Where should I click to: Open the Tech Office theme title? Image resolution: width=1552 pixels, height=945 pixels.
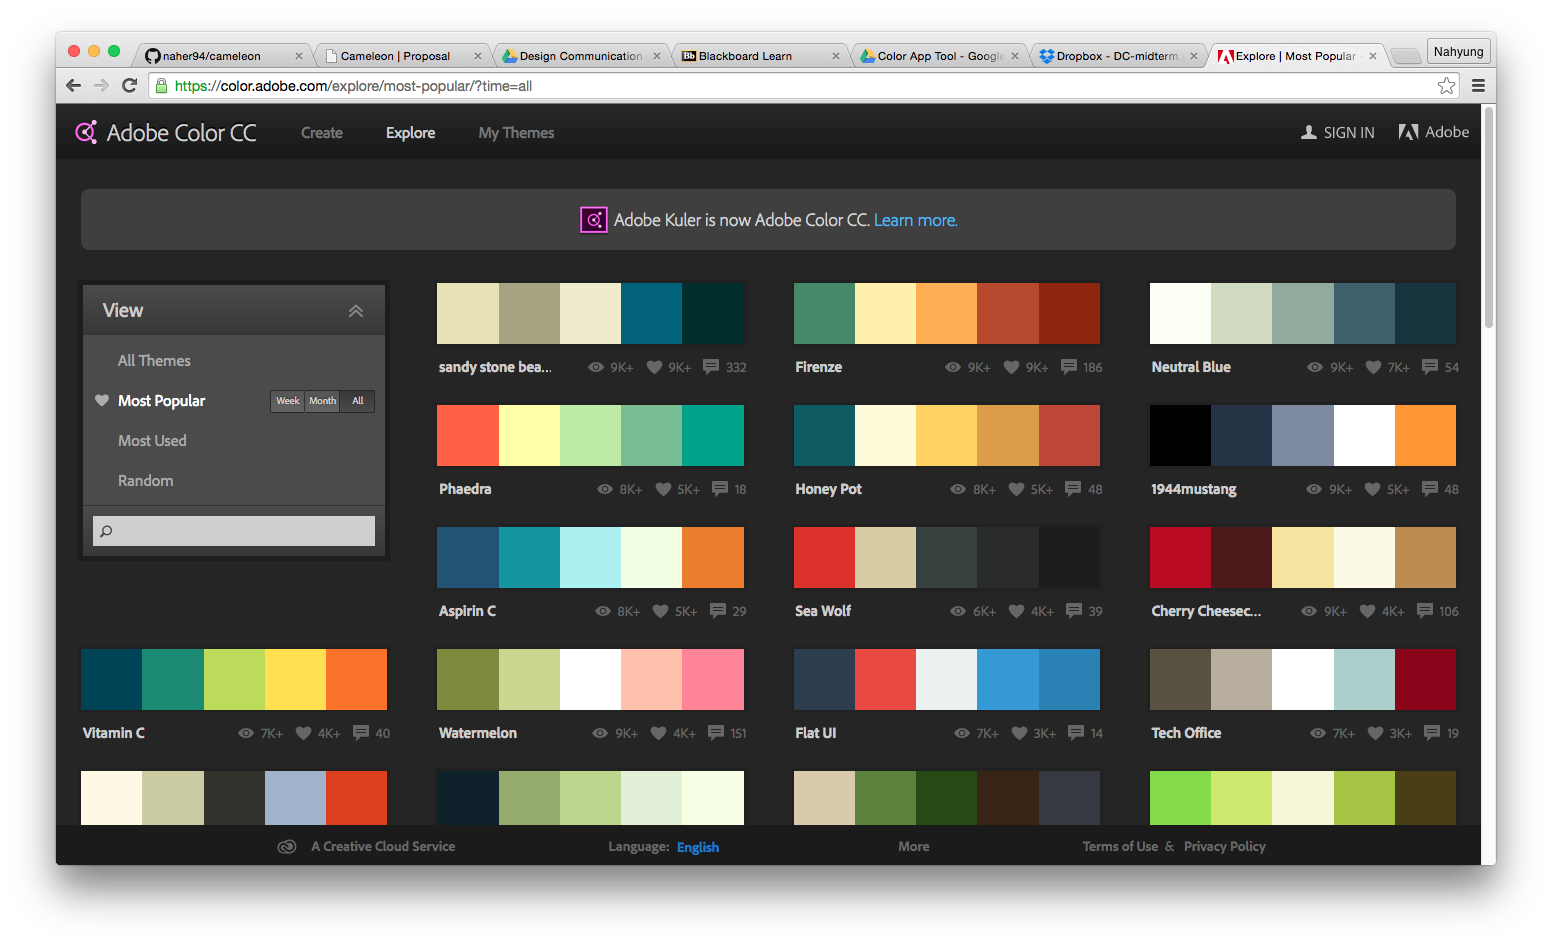pyautogui.click(x=1186, y=733)
